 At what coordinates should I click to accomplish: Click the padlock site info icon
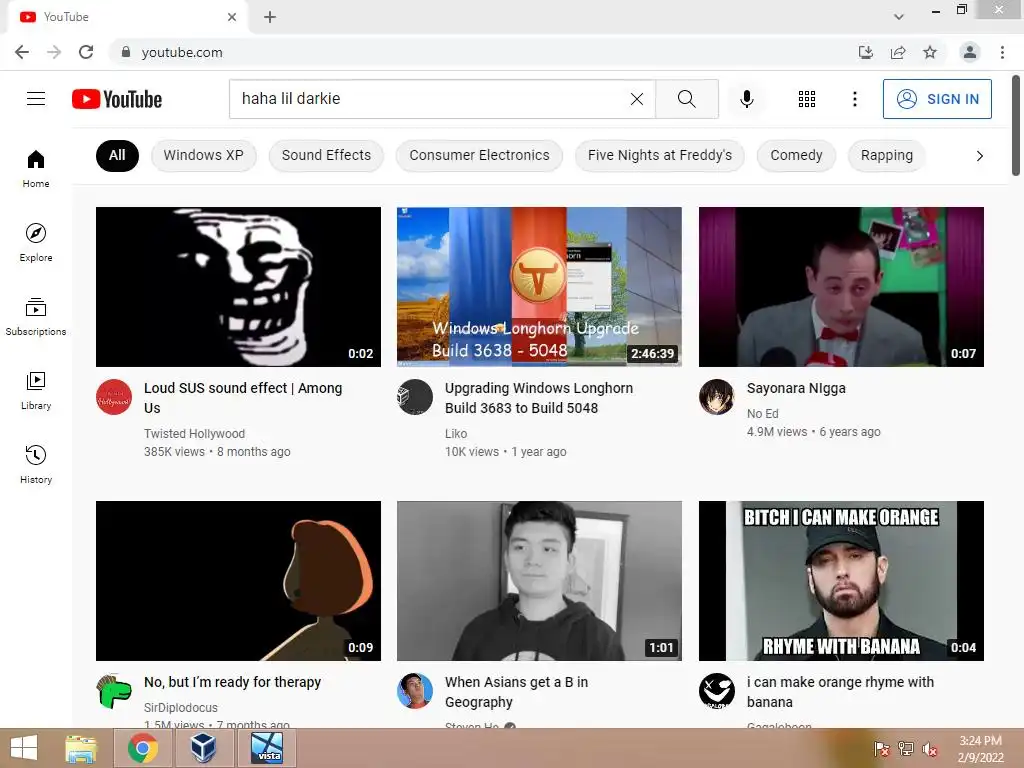(x=126, y=52)
